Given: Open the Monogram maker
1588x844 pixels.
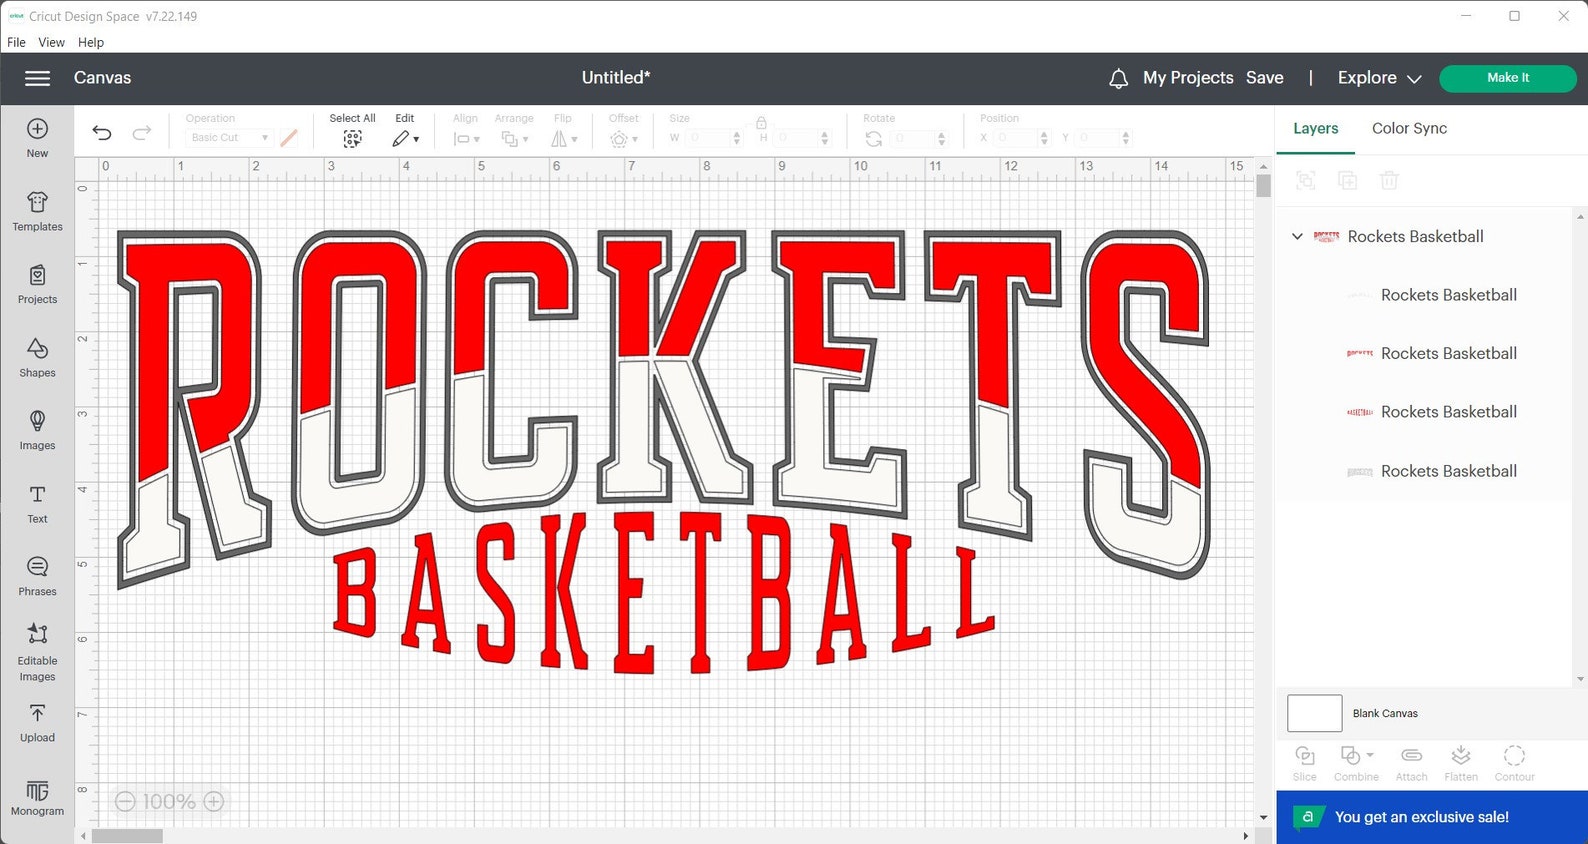Looking at the screenshot, I should [x=37, y=798].
